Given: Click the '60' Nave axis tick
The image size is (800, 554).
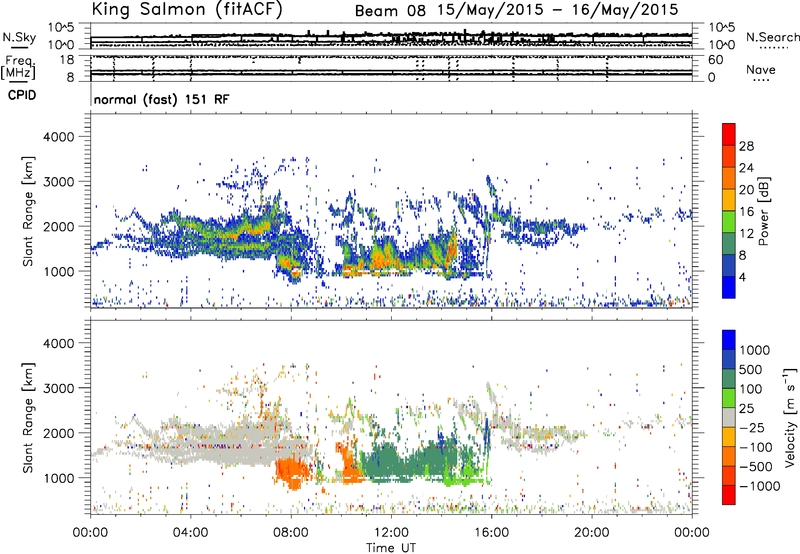Looking at the screenshot, I should pos(715,60).
